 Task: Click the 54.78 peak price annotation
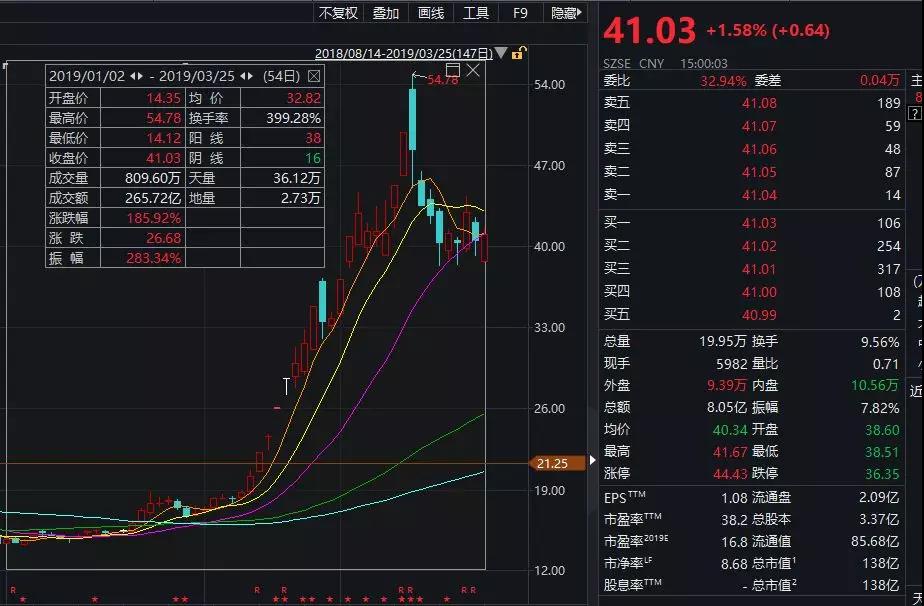[x=442, y=79]
